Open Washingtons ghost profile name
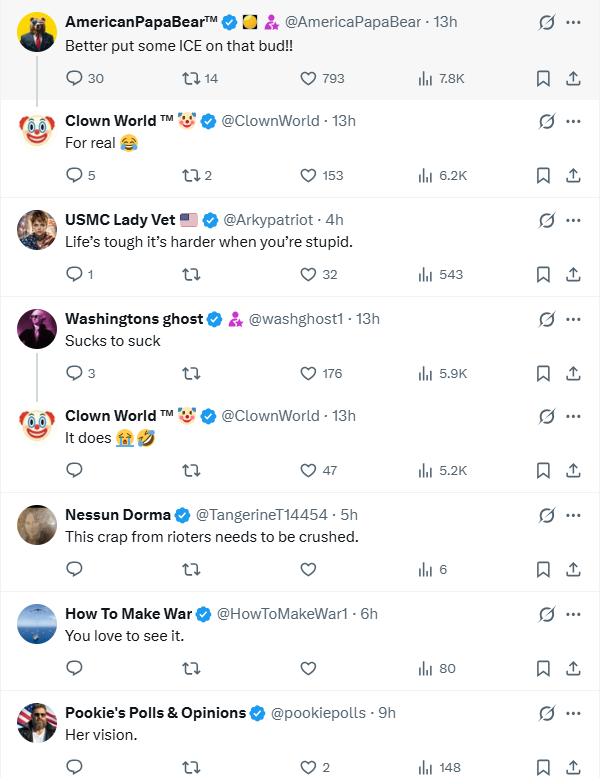This screenshot has width=607, height=778. tap(134, 319)
